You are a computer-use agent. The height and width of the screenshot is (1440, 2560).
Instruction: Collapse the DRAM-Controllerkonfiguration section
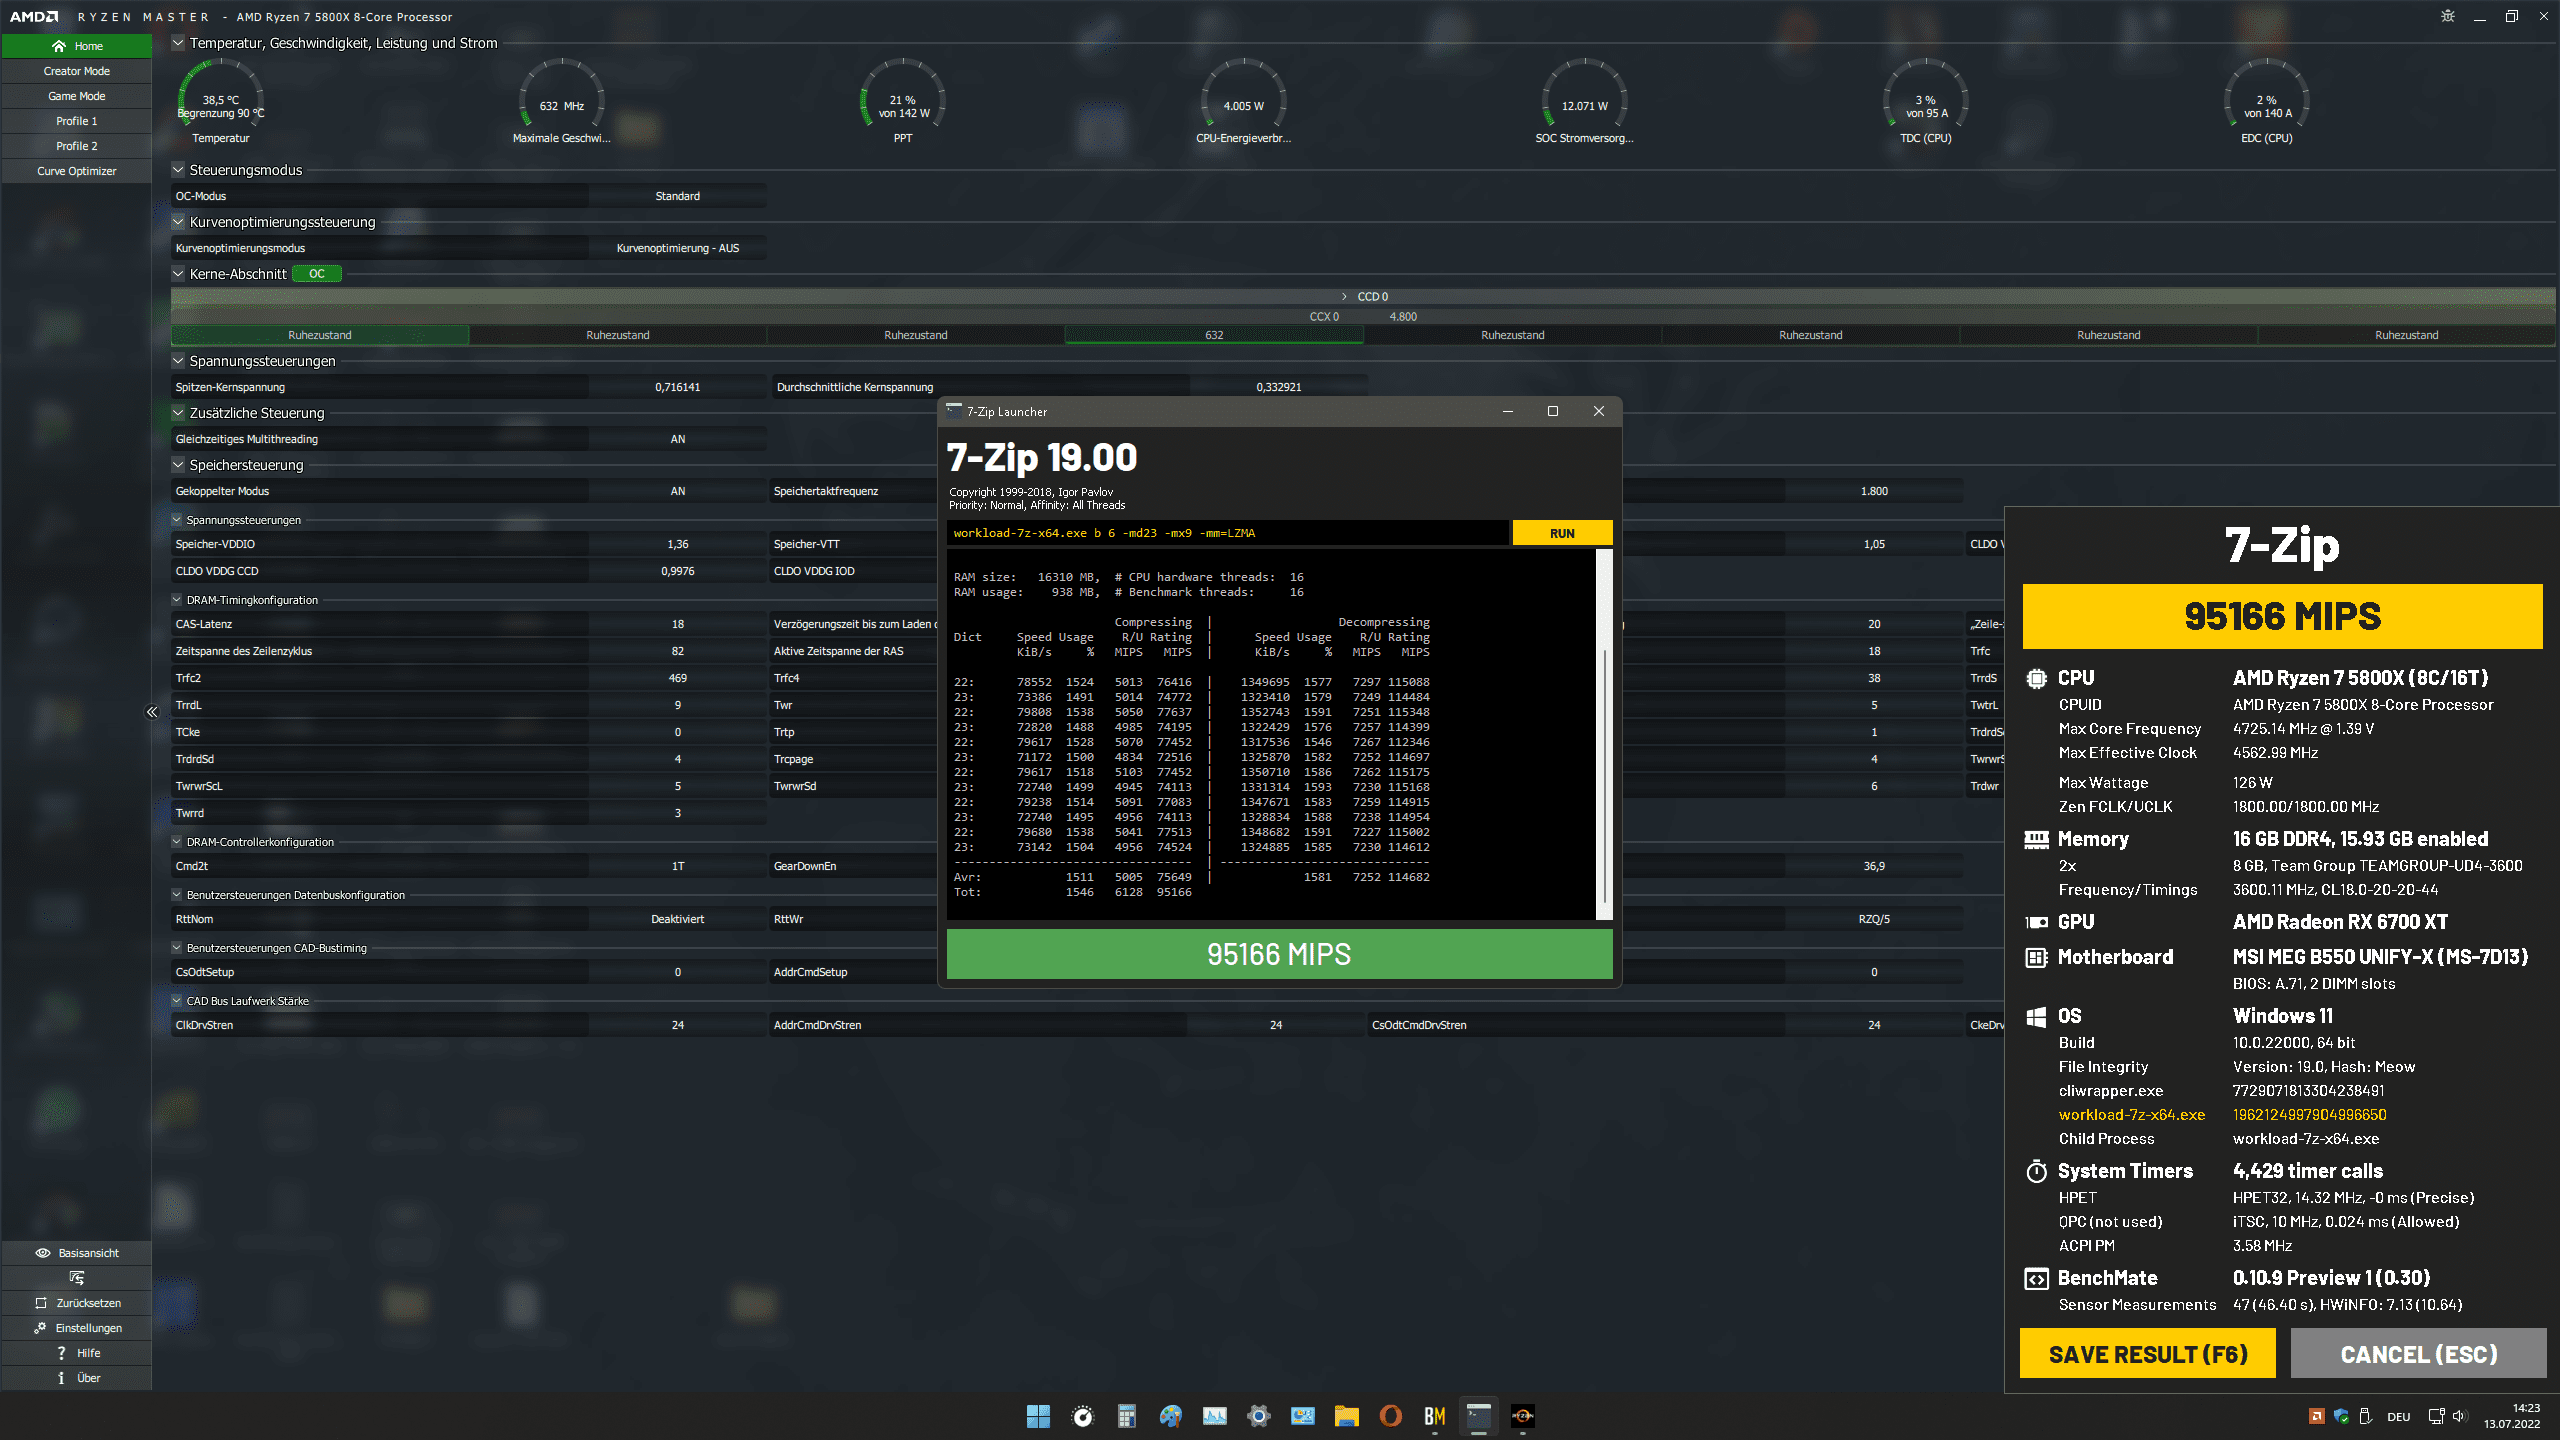coord(177,842)
